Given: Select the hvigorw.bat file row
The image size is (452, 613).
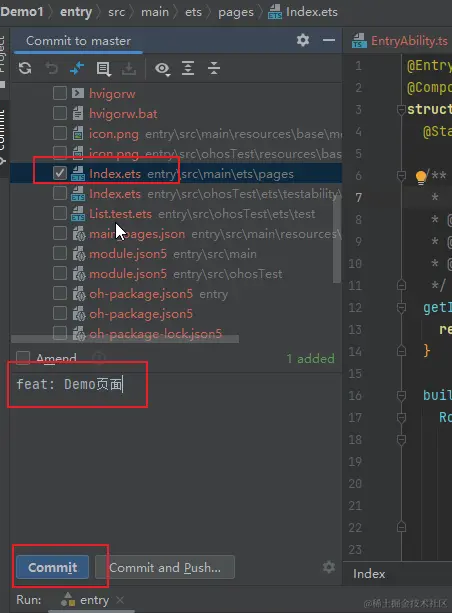Looking at the screenshot, I should coord(176,113).
